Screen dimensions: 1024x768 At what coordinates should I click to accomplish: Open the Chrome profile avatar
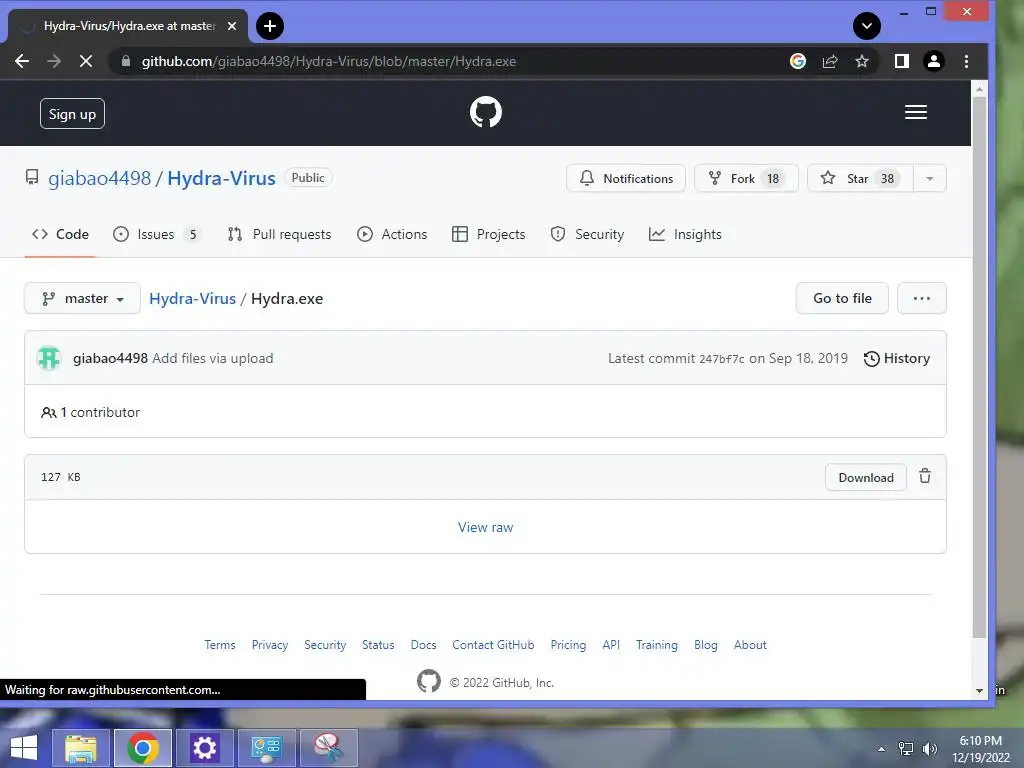(x=934, y=61)
